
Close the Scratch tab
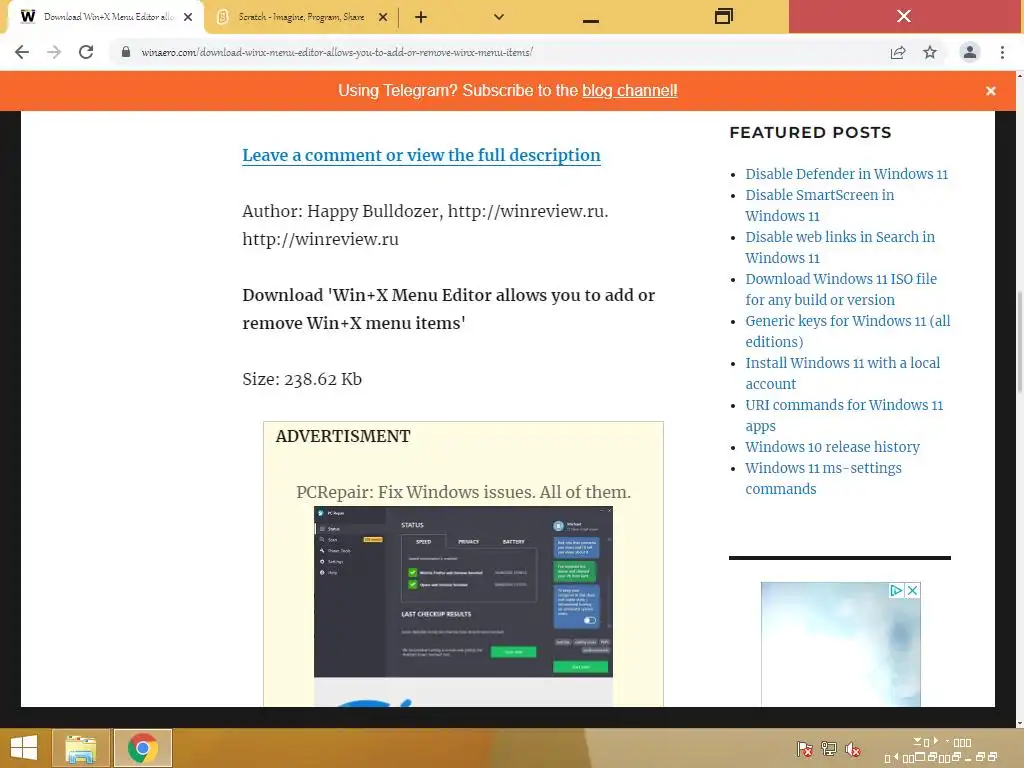[383, 17]
